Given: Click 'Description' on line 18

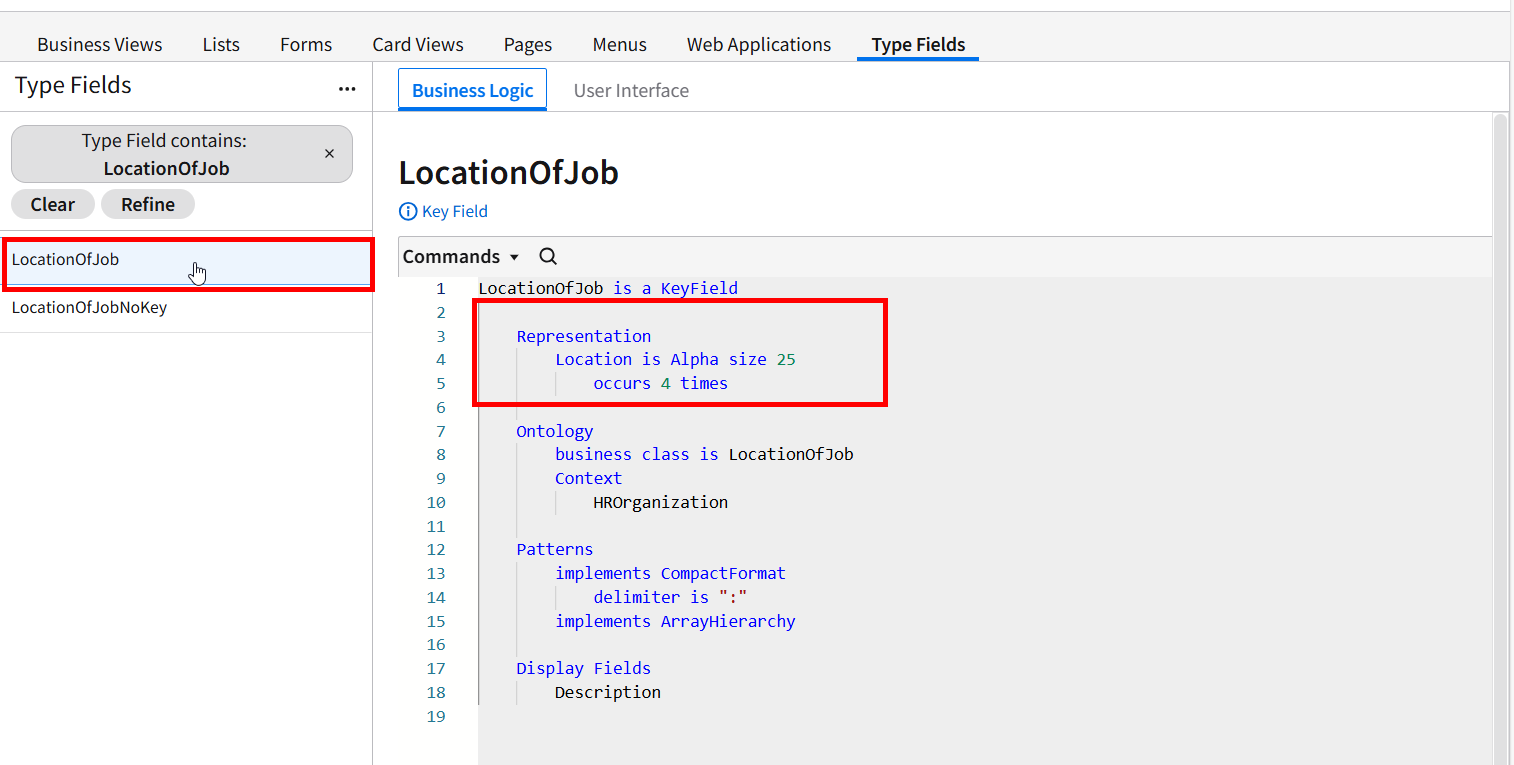Looking at the screenshot, I should [608, 692].
